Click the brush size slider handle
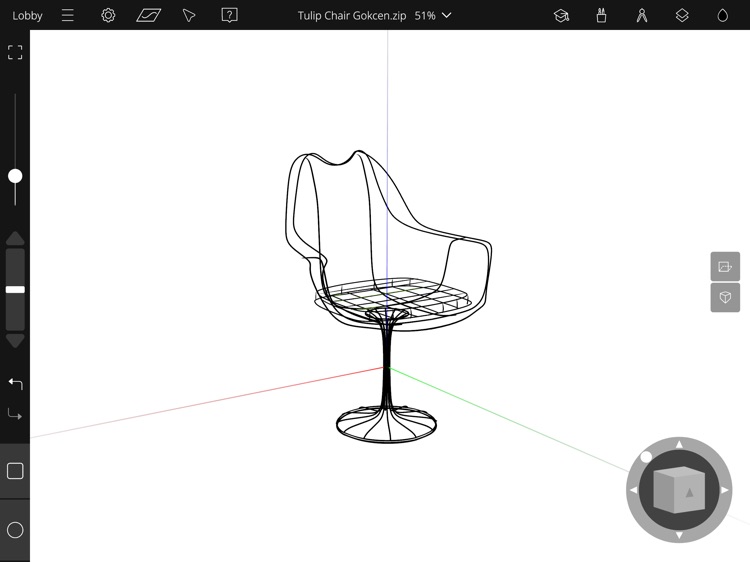Viewport: 750px width, 562px height. click(15, 176)
